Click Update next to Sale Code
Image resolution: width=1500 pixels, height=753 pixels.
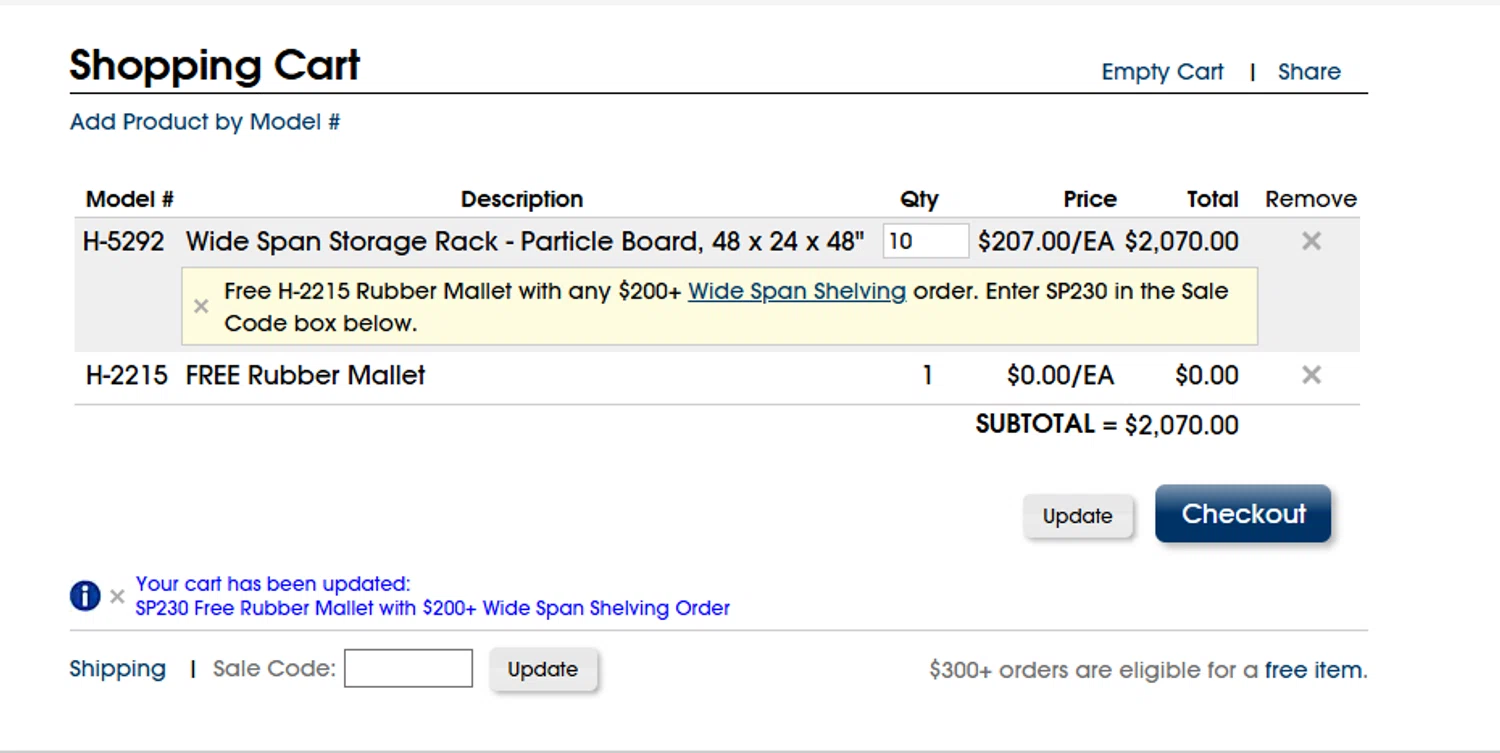pos(542,669)
